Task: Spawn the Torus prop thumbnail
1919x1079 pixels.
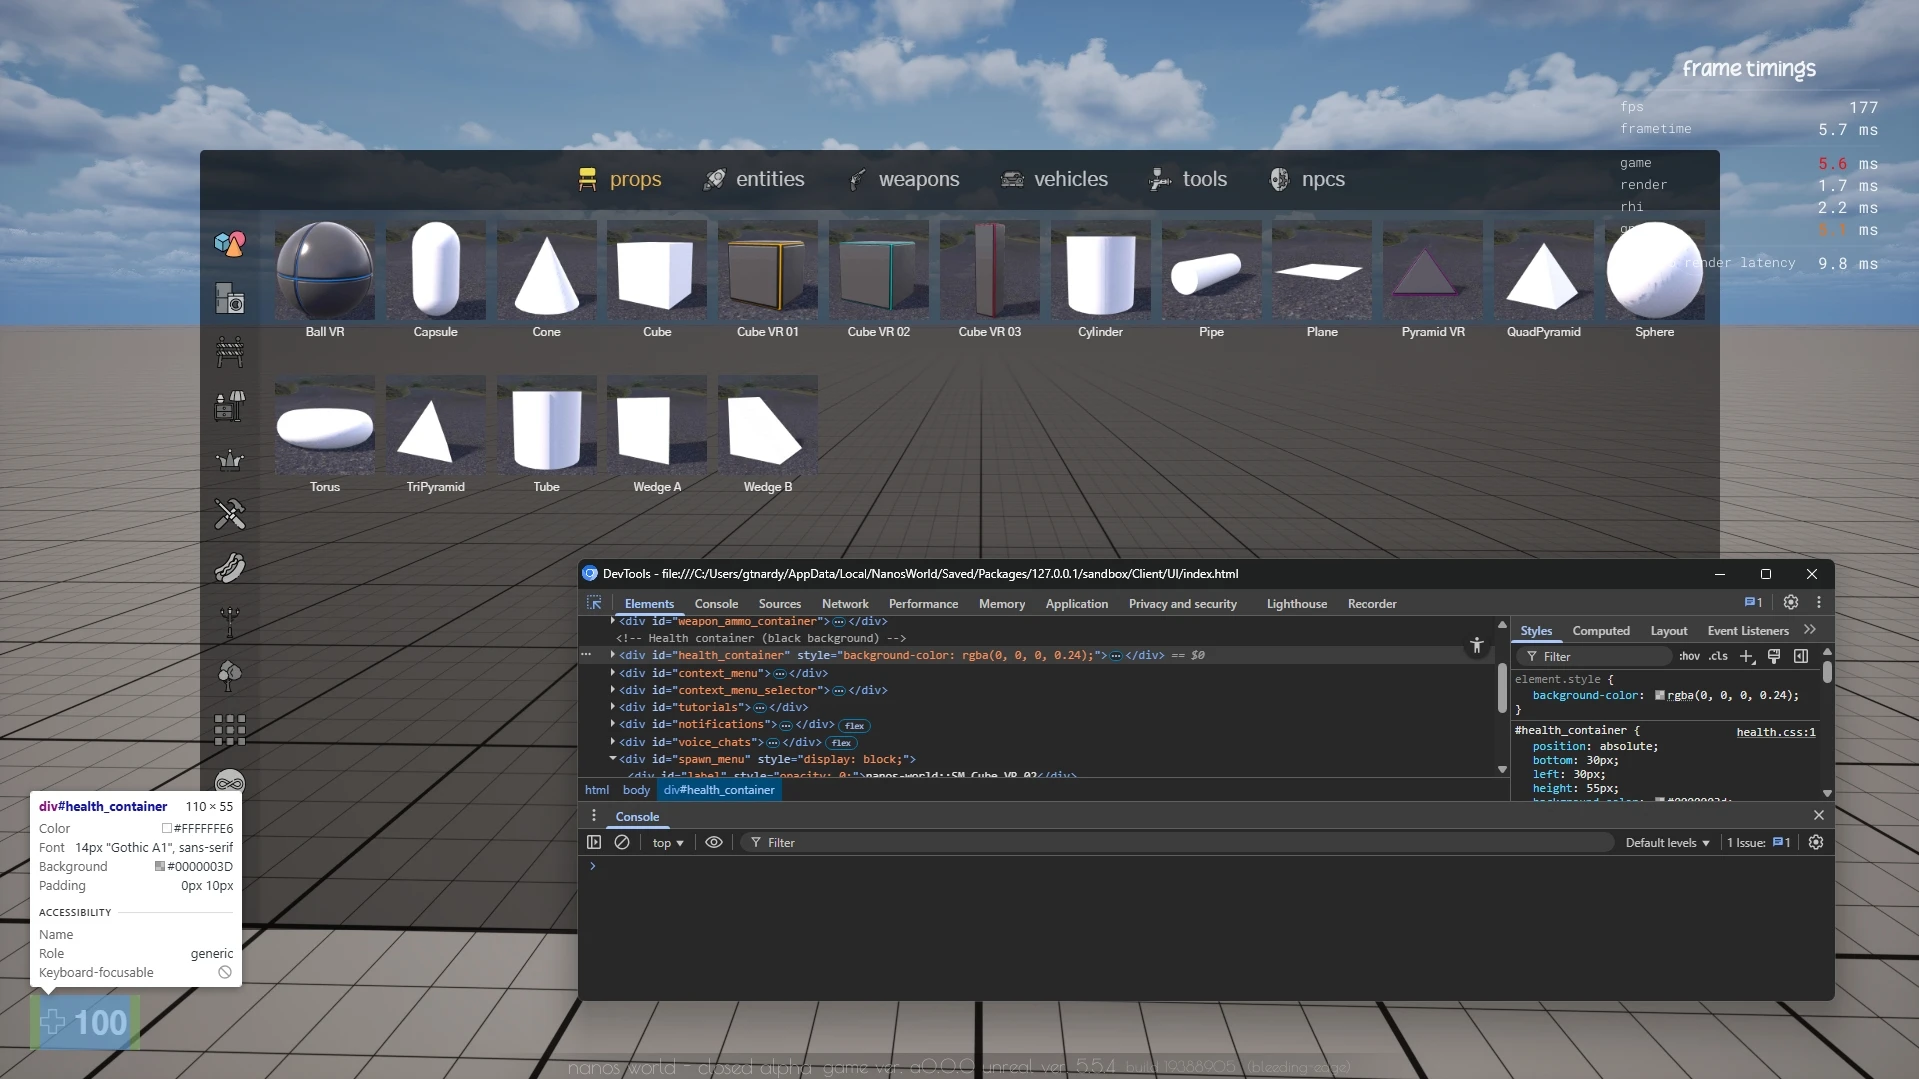Action: [325, 425]
